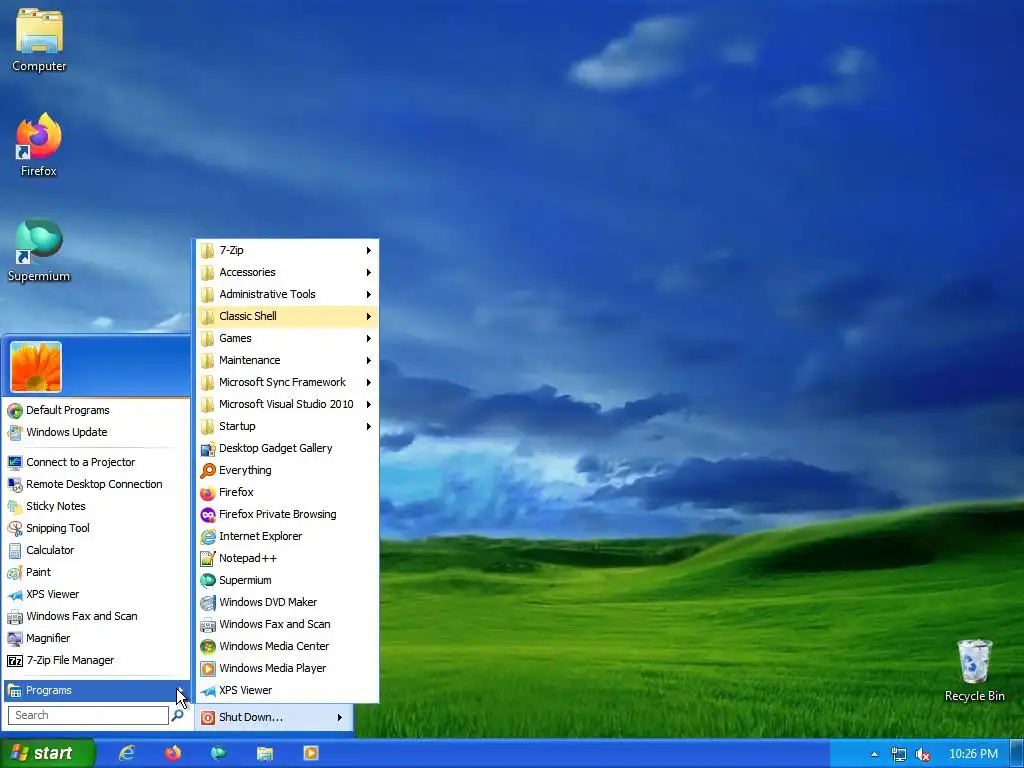Screen dimensions: 1024x768
Task: Launch the Snipping Tool
Action: coord(96,528)
